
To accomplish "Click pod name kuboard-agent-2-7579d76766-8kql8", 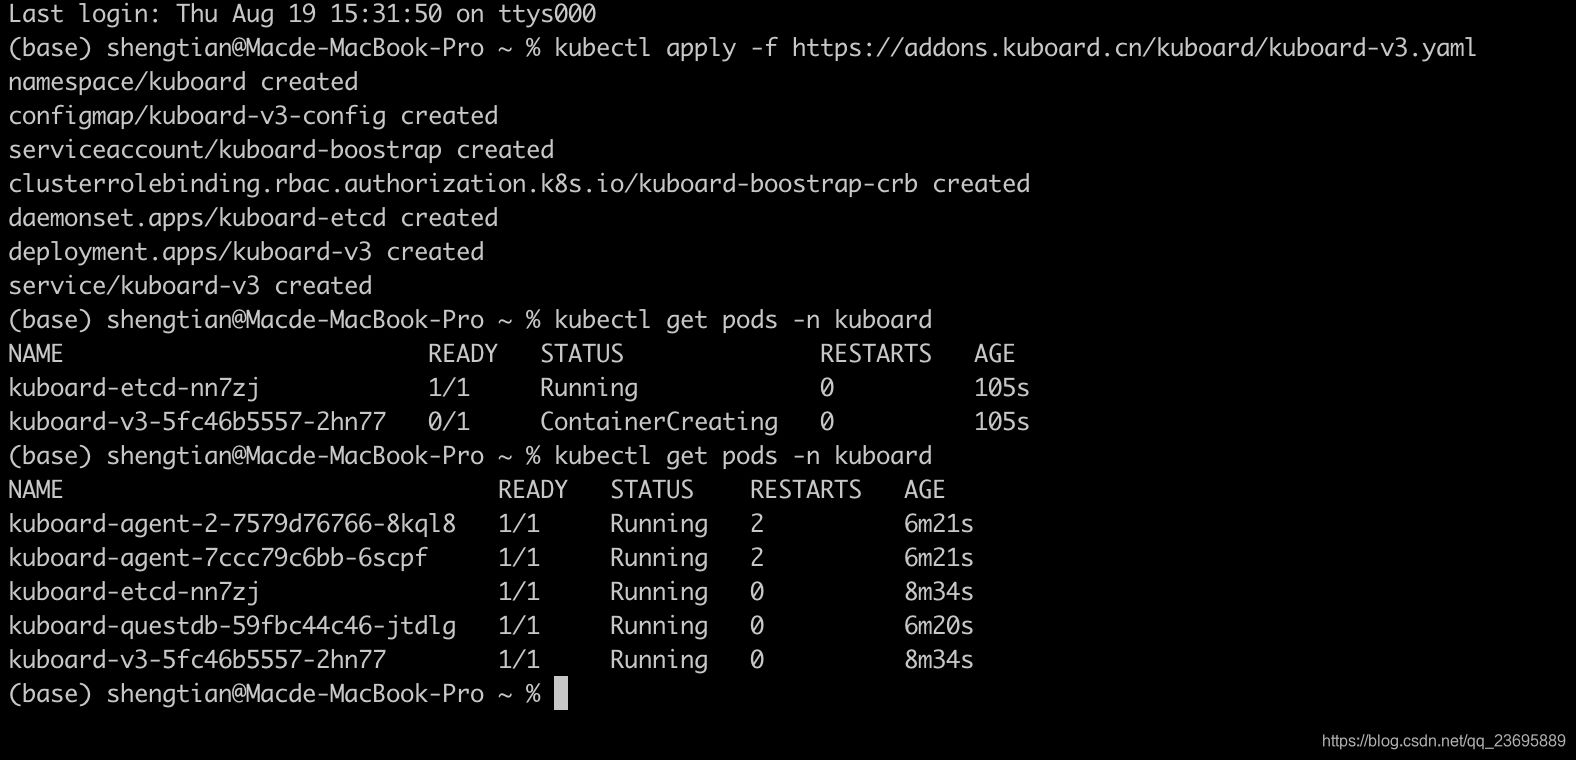I will [232, 524].
